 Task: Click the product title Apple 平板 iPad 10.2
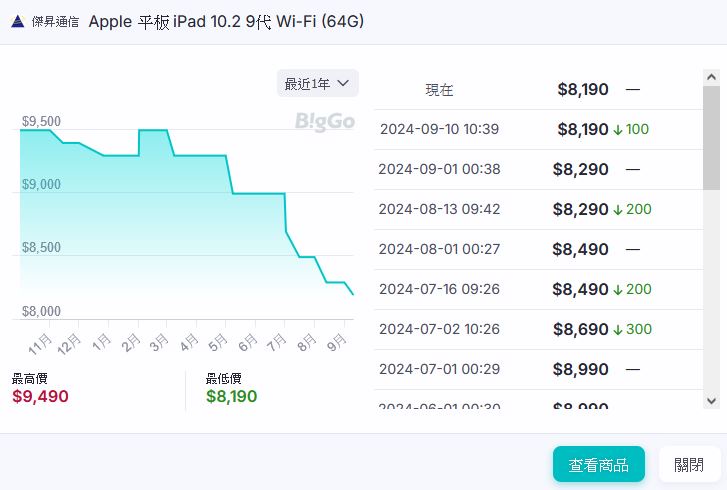pyautogui.click(x=226, y=22)
